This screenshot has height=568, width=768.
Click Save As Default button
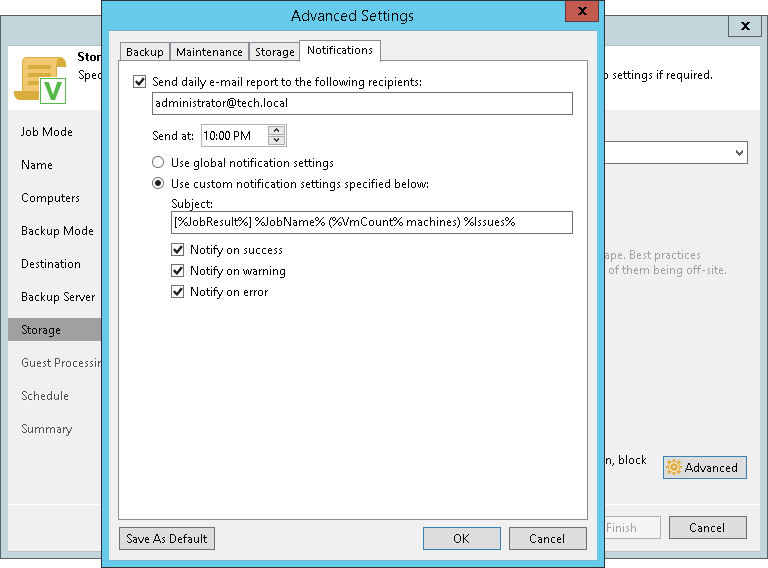167,539
